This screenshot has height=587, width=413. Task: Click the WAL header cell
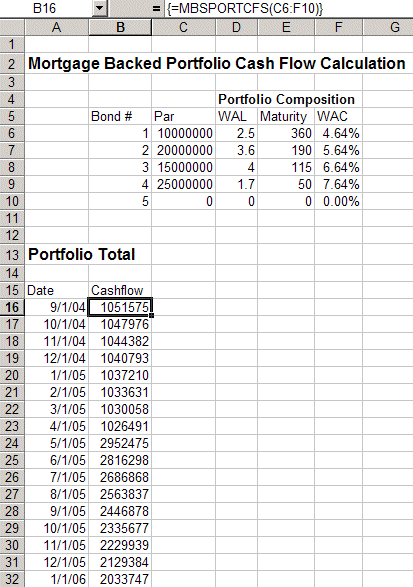pos(237,116)
